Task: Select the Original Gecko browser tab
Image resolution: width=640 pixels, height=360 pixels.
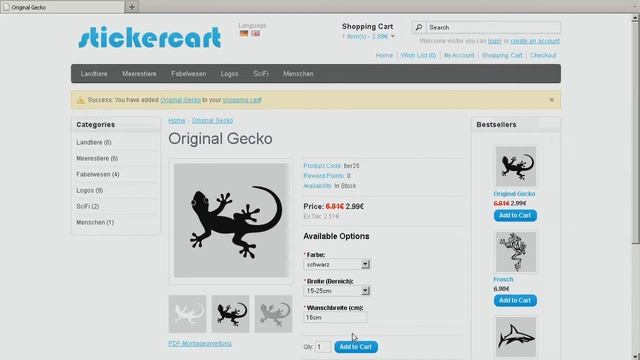Action: 62,7
